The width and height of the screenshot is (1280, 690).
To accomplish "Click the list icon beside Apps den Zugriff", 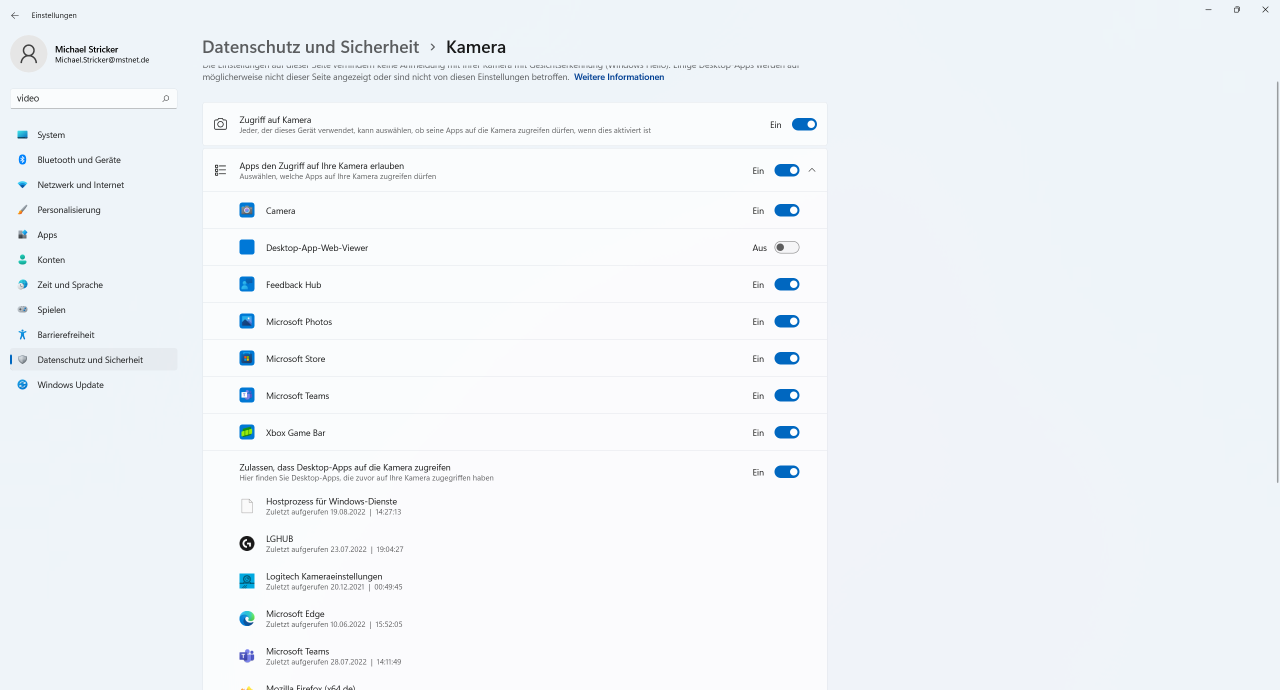I will click(221, 171).
